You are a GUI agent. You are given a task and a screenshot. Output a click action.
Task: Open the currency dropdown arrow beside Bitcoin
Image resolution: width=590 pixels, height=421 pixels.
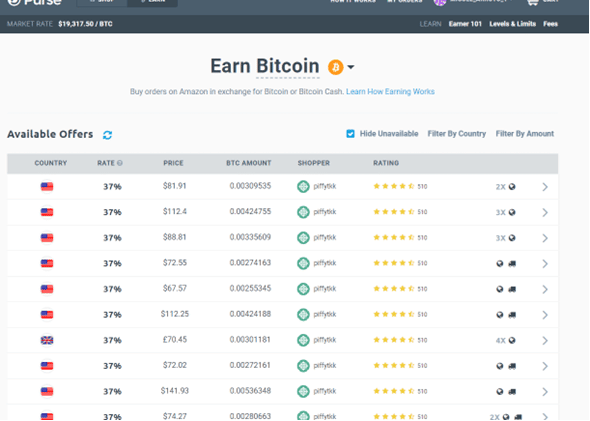(351, 67)
